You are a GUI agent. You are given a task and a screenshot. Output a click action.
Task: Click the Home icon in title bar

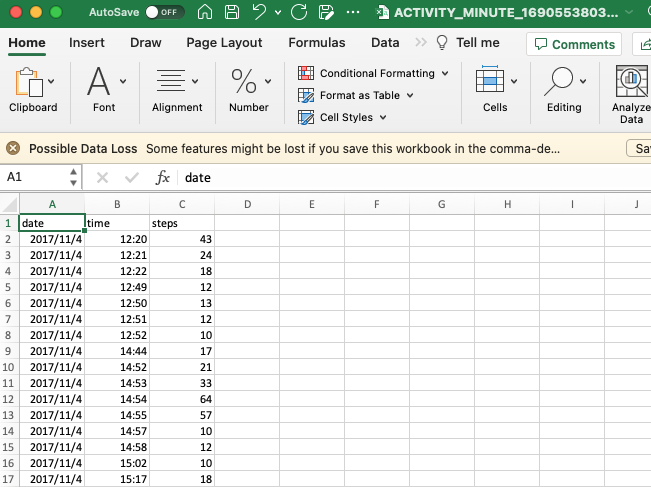pyautogui.click(x=205, y=12)
